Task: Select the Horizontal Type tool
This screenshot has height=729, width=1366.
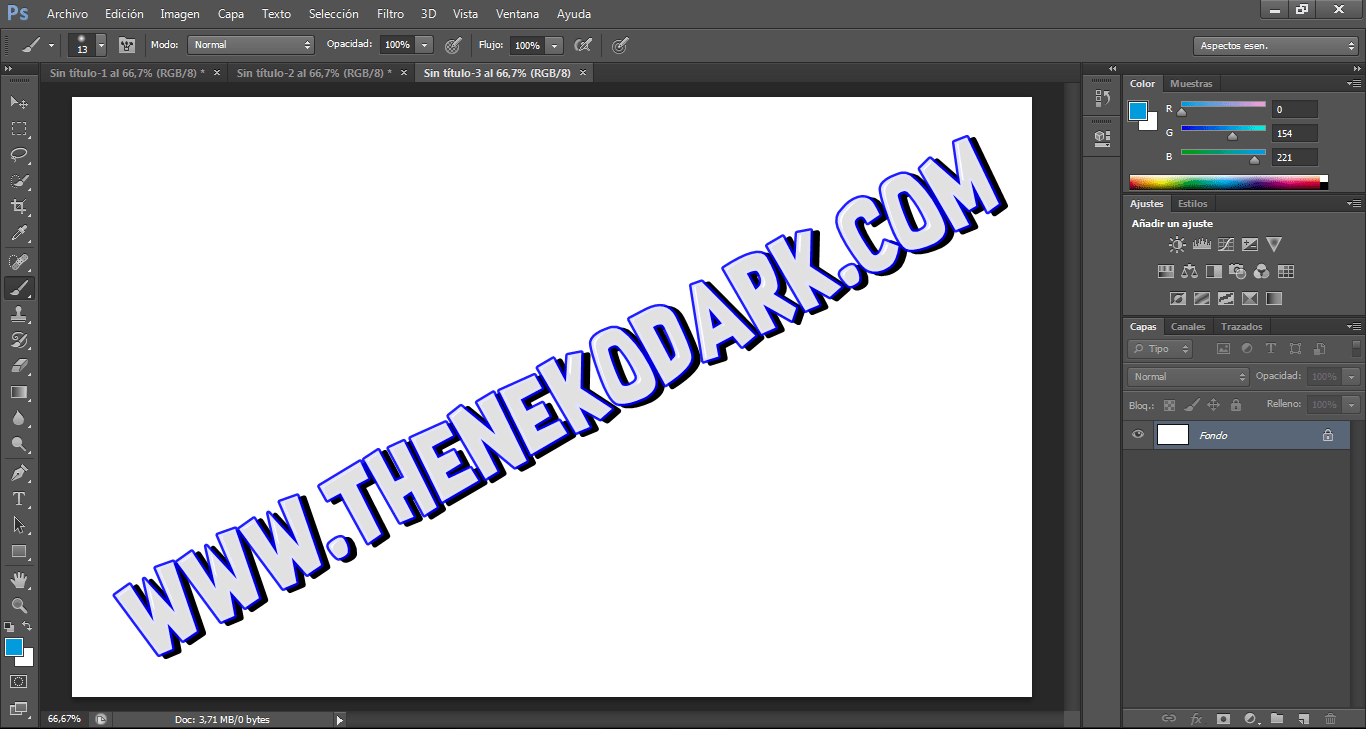Action: [19, 498]
